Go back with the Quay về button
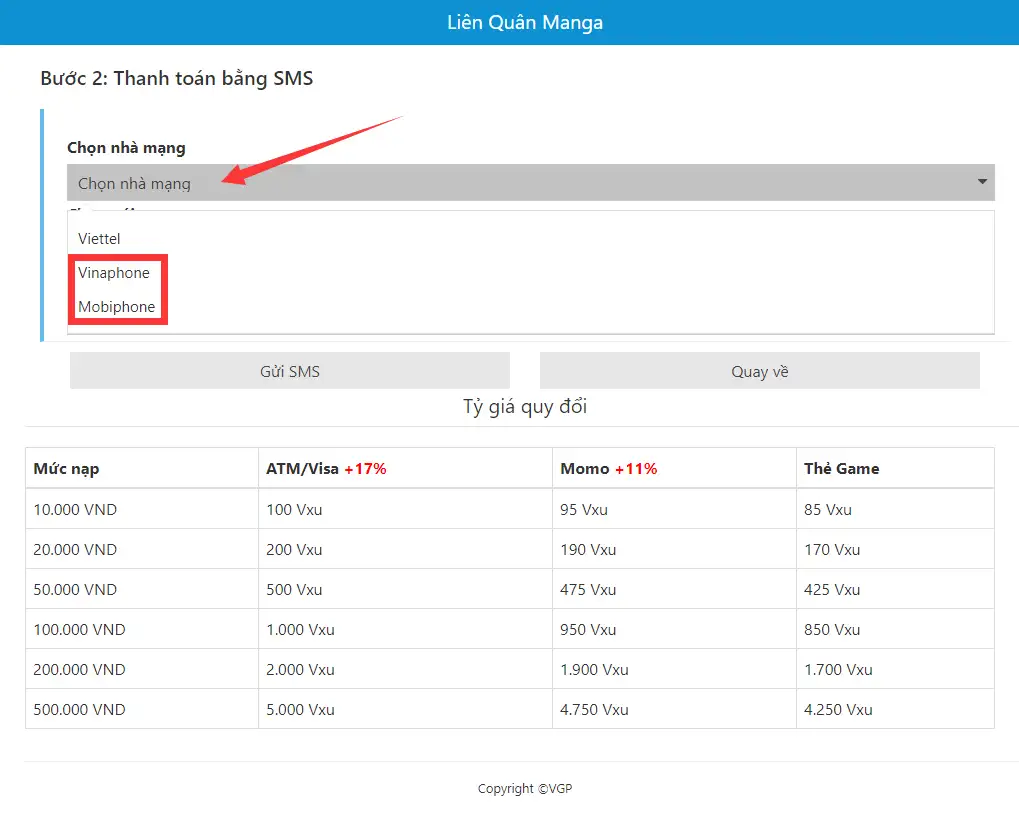This screenshot has width=1019, height=831. pos(760,371)
